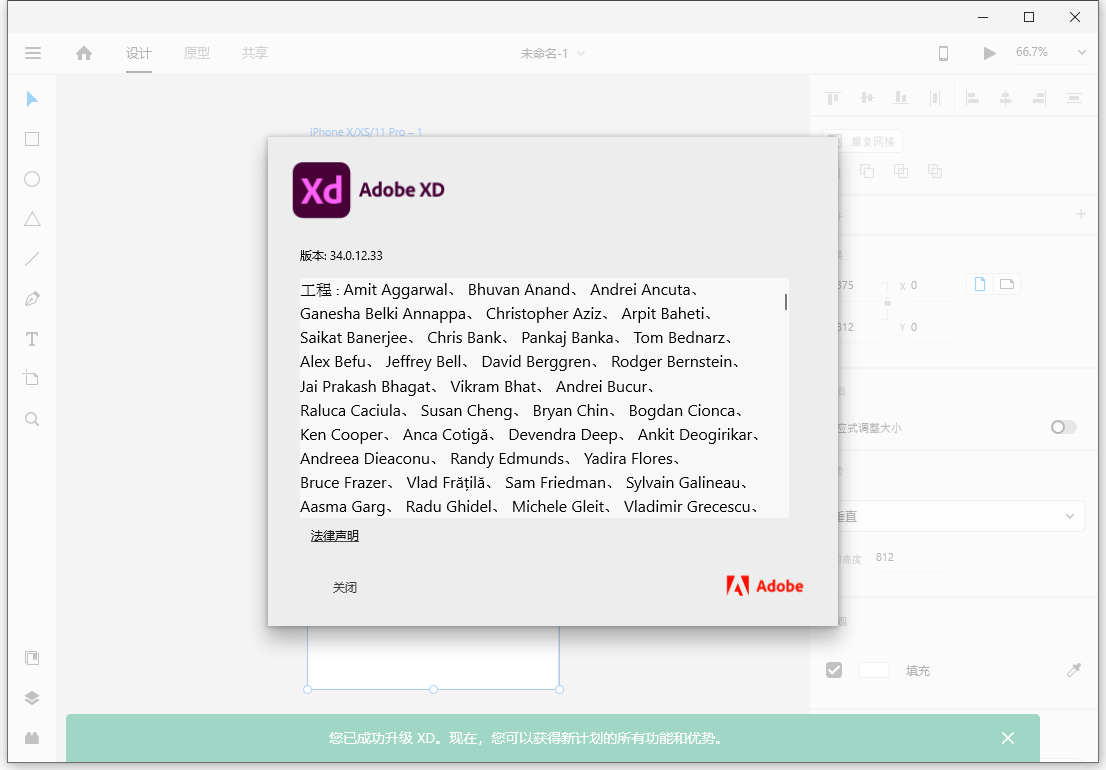Click the Adobe logo in dialog
The width and height of the screenshot is (1106, 770).
[765, 586]
